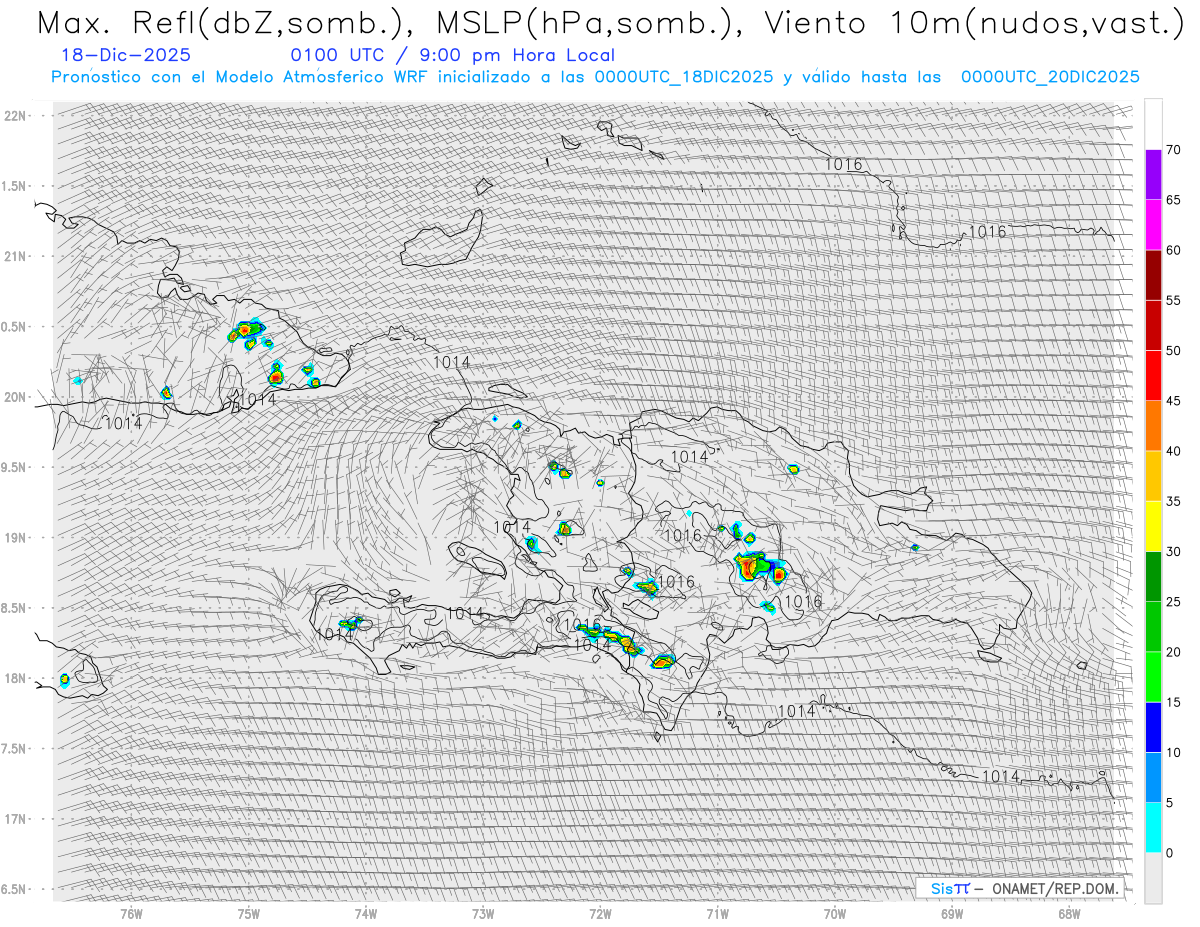Pick the dark blue 10-15 dBZ colorbar segment
This screenshot has width=1200, height=927.
pos(1153,727)
